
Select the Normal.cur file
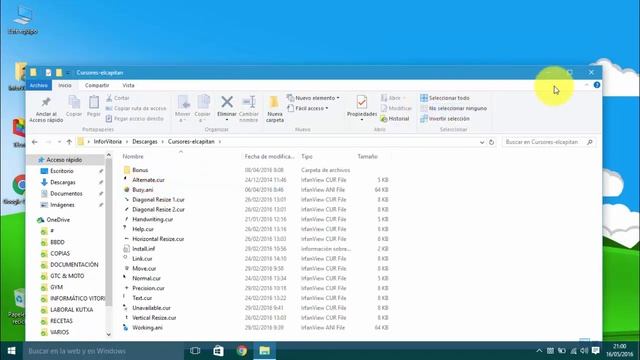click(x=147, y=278)
